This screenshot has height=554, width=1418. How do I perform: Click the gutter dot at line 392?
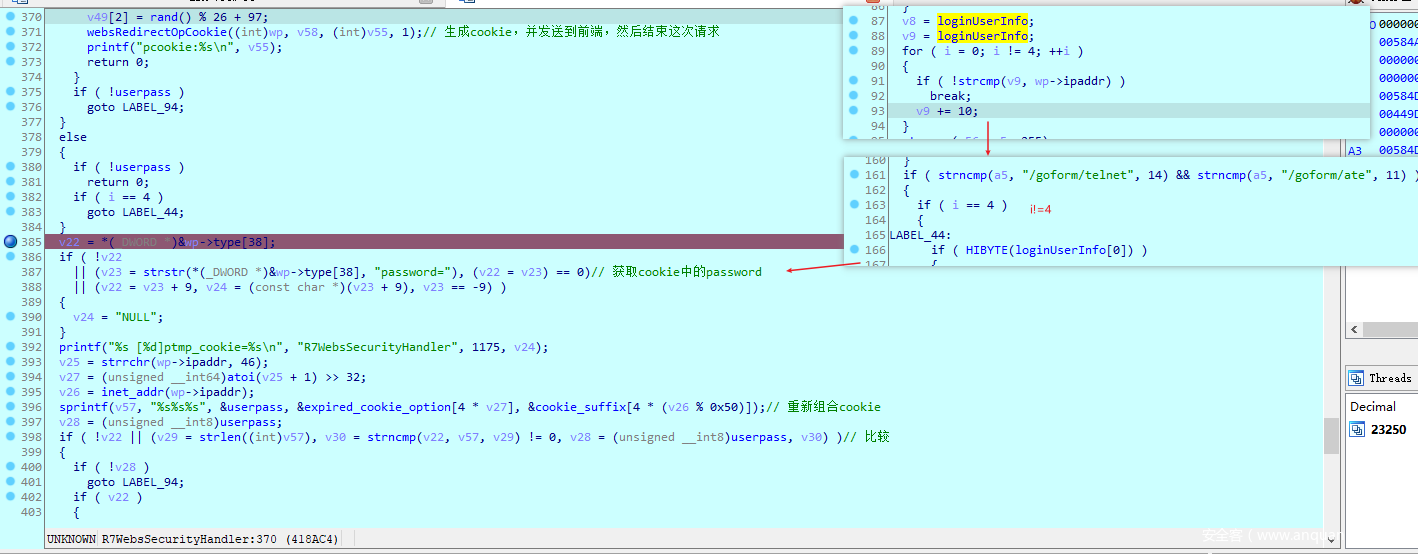coord(10,347)
